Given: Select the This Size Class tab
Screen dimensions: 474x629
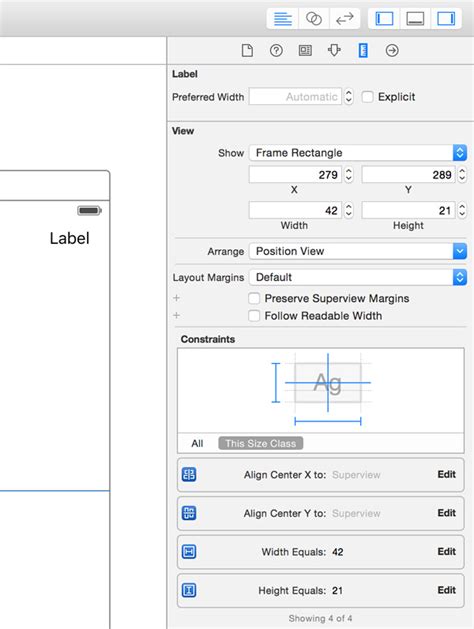Looking at the screenshot, I should click(261, 443).
